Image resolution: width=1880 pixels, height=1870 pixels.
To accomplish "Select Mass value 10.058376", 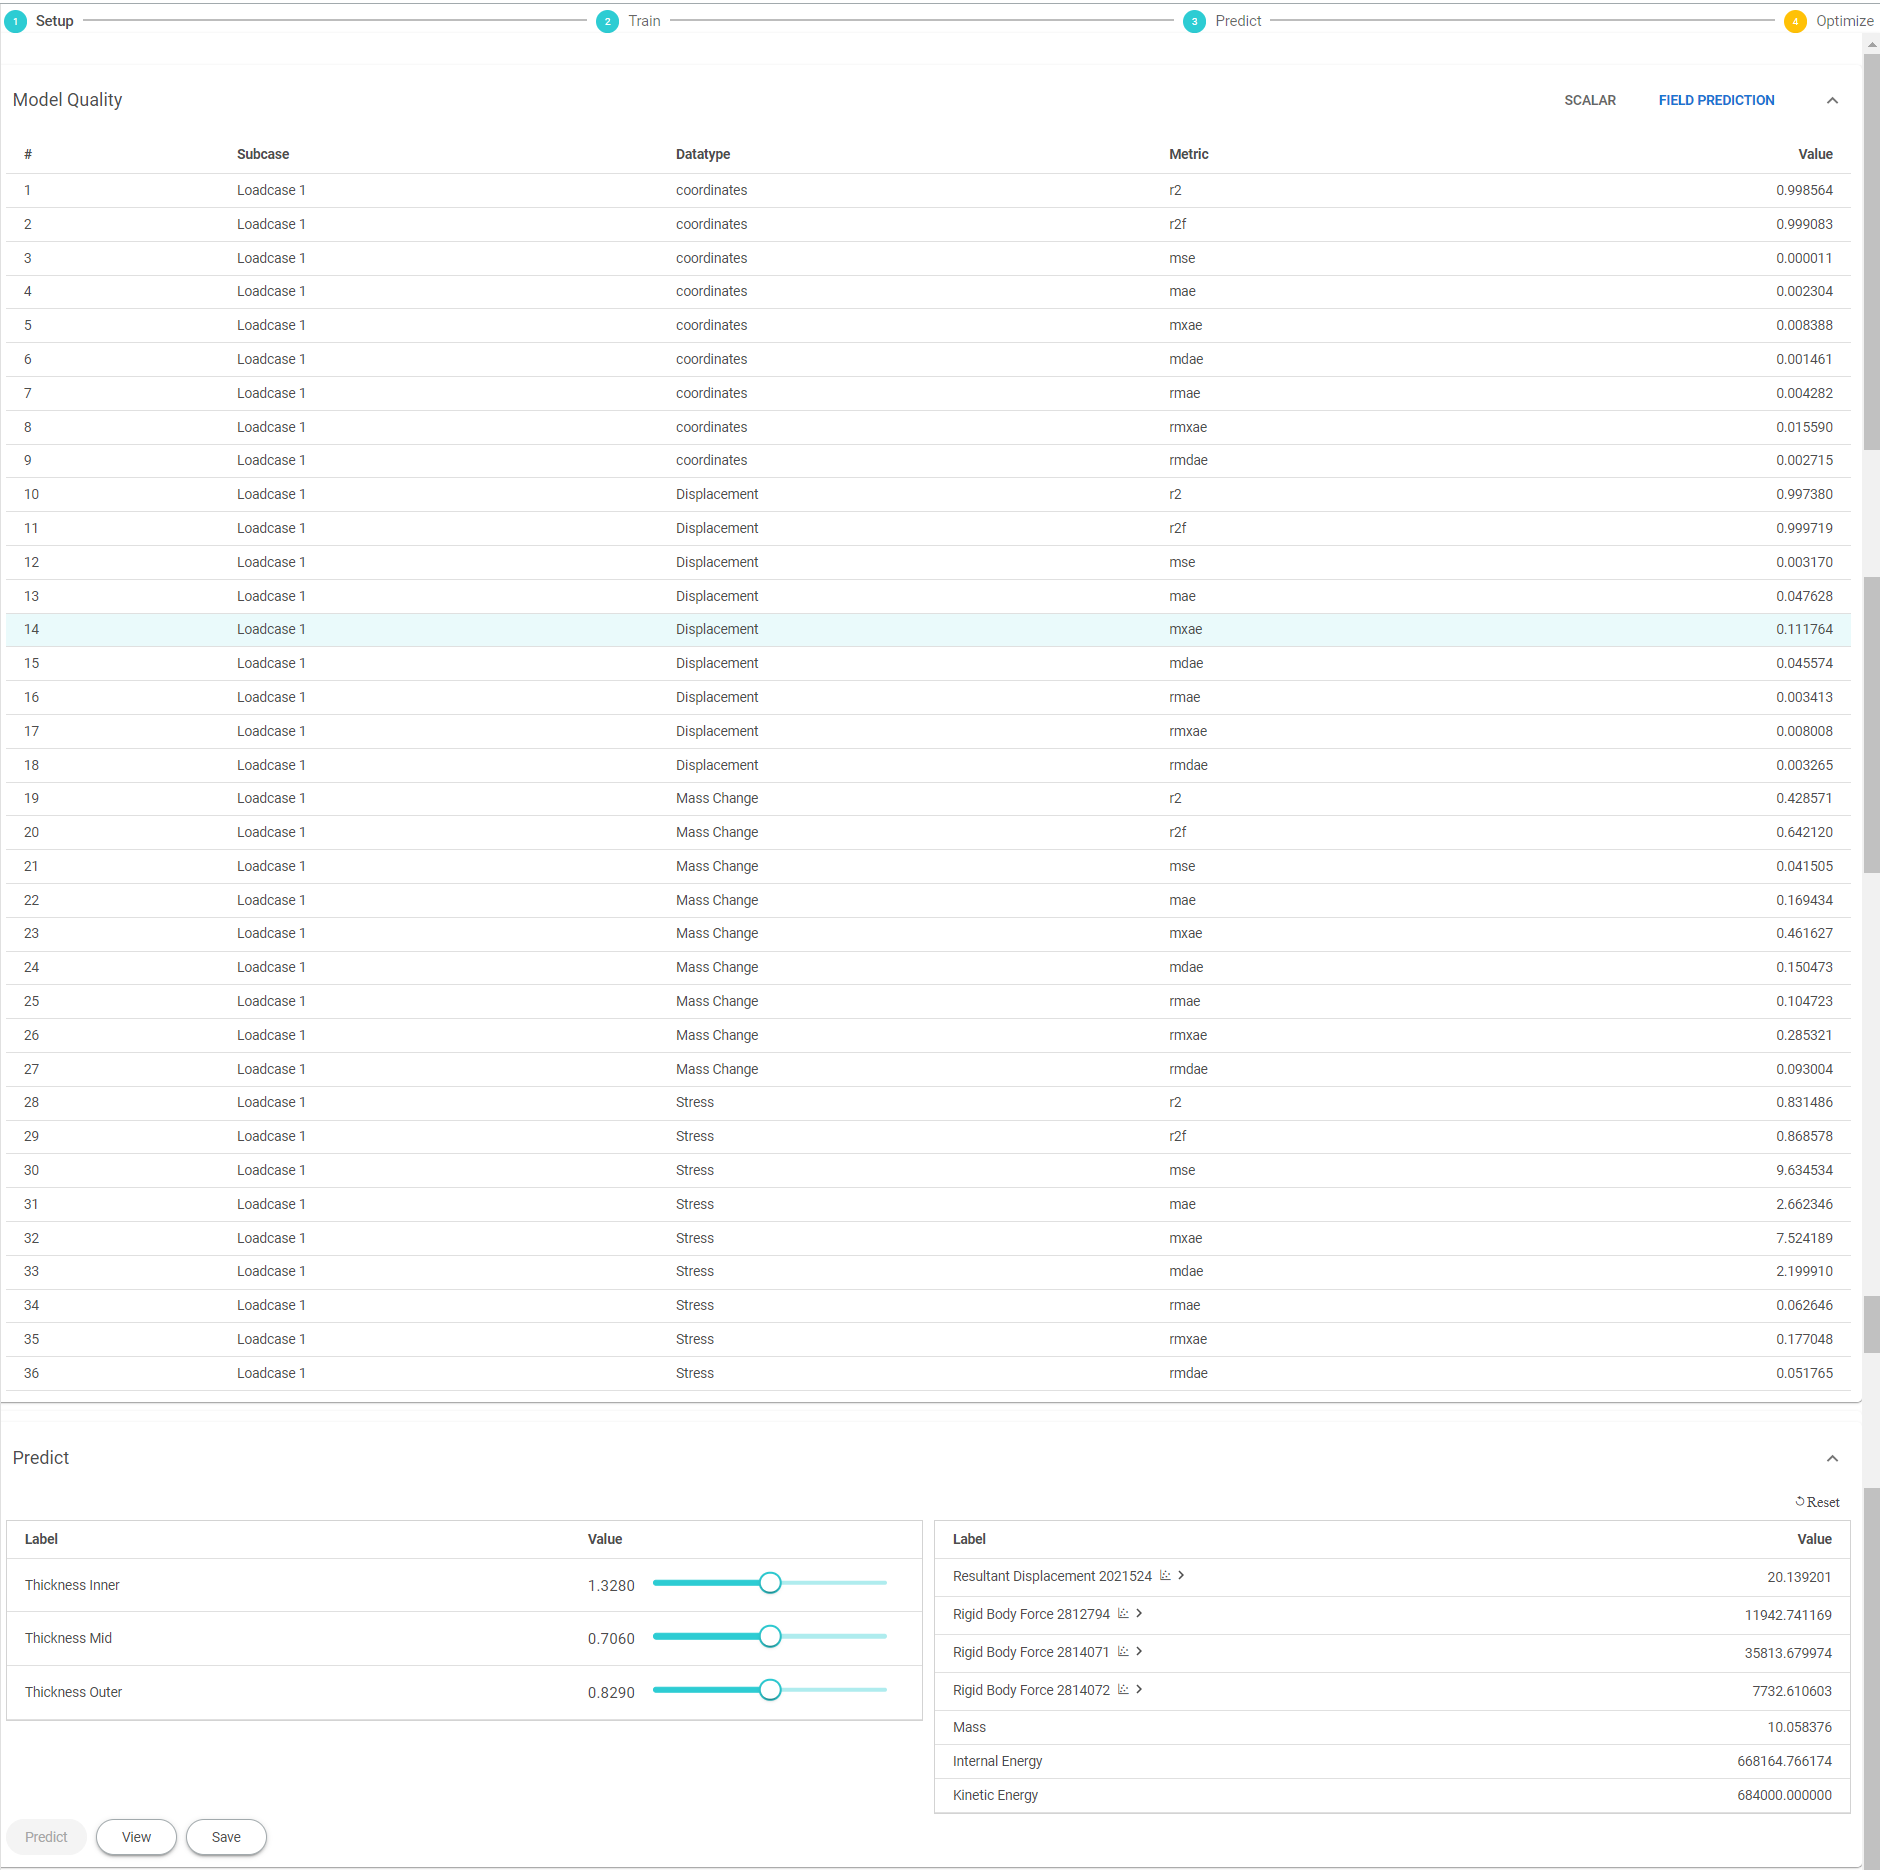I will coord(1799,1727).
